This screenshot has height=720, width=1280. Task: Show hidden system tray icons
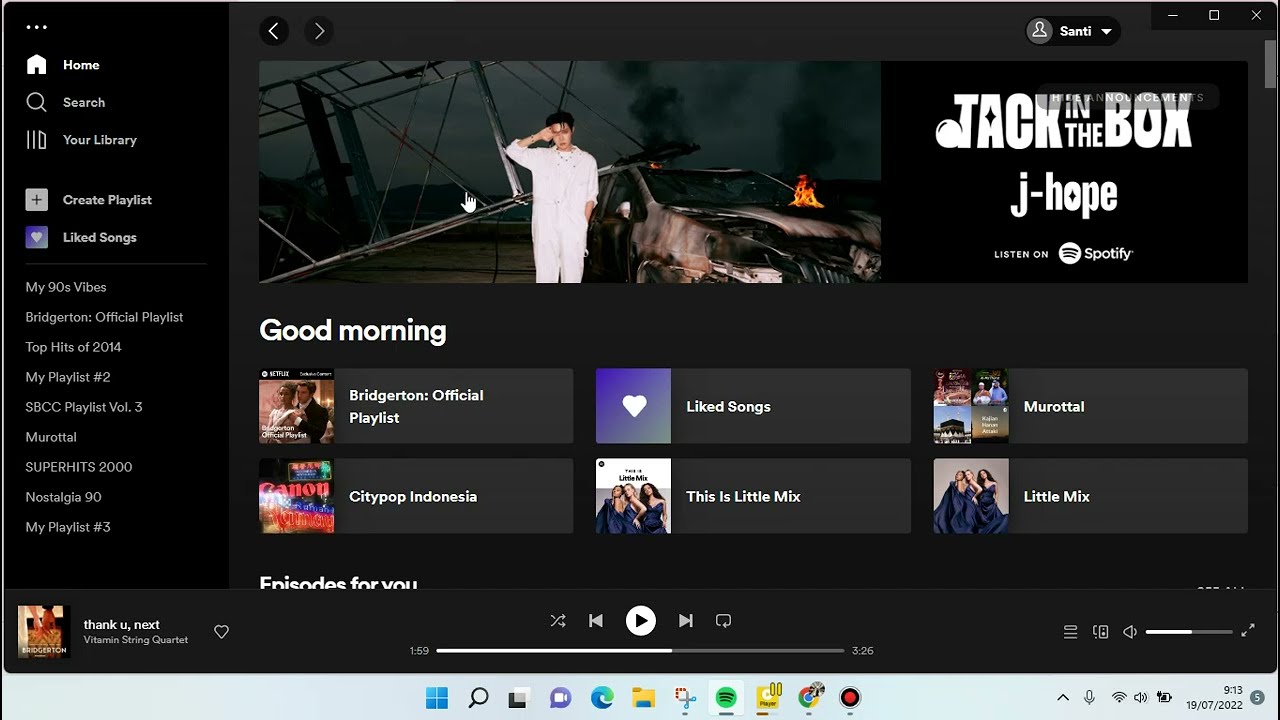pyautogui.click(x=1063, y=697)
